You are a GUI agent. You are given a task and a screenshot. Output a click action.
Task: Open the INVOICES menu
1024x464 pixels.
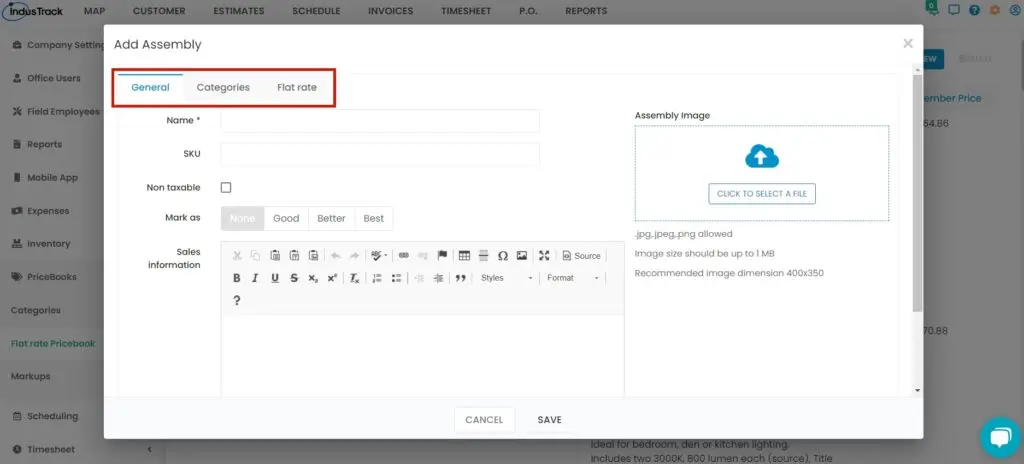391,11
